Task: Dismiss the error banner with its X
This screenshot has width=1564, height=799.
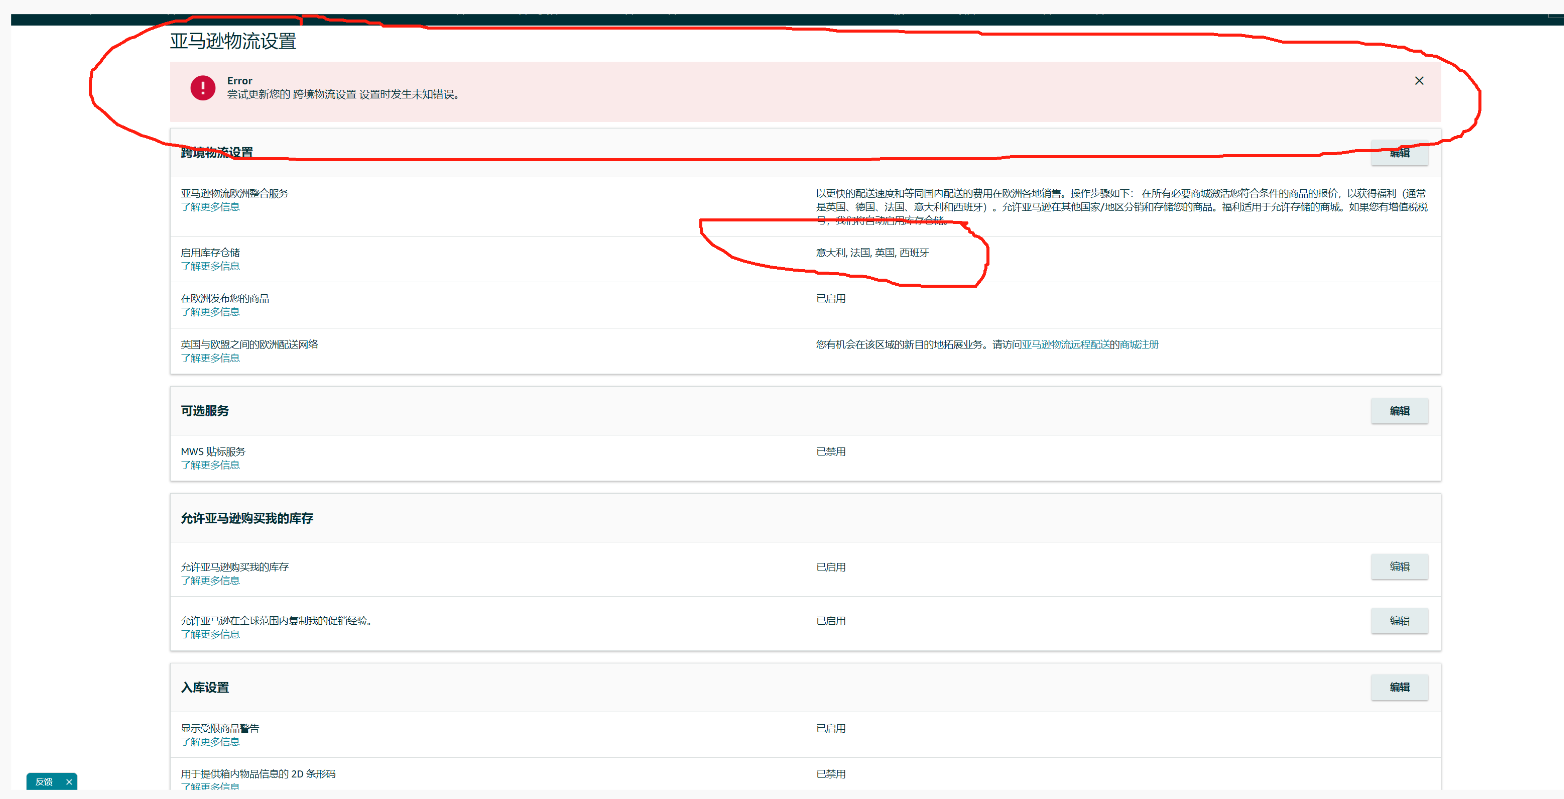Action: (x=1419, y=81)
